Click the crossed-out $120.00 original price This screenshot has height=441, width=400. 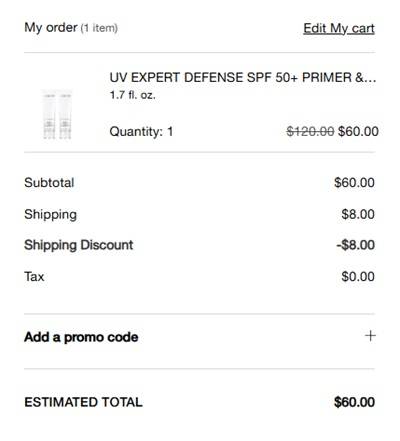point(310,131)
